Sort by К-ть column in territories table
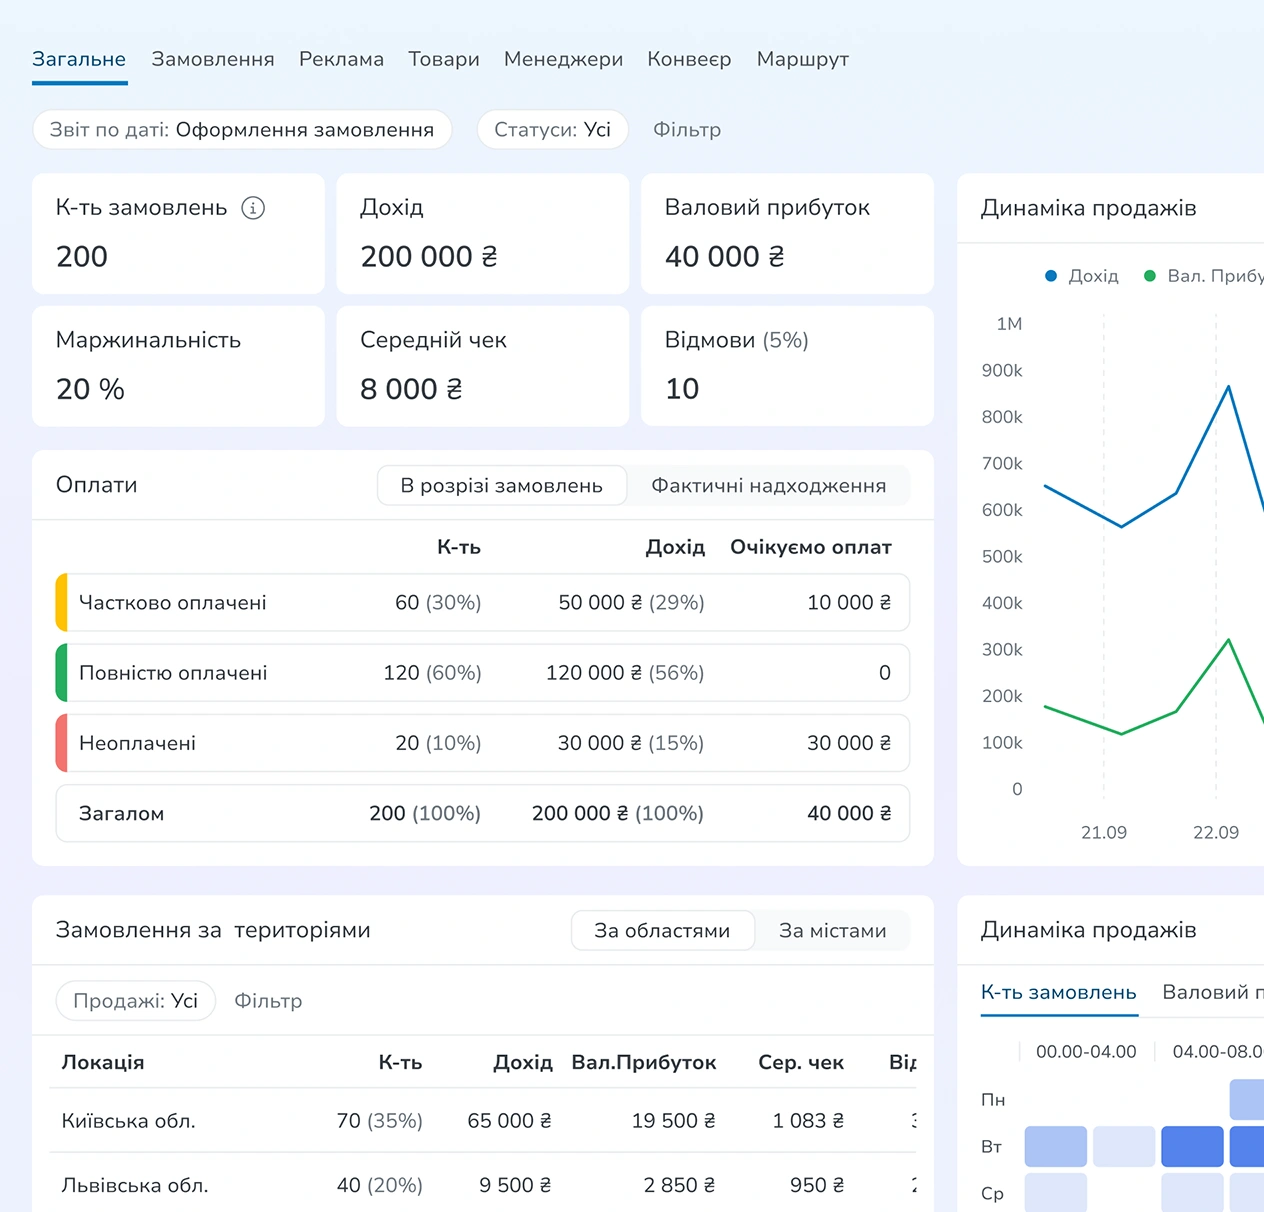Image resolution: width=1264 pixels, height=1212 pixels. pos(400,1063)
